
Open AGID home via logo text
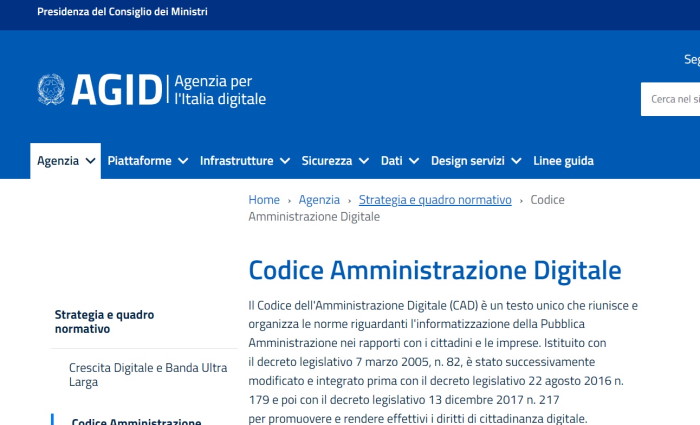pos(117,90)
